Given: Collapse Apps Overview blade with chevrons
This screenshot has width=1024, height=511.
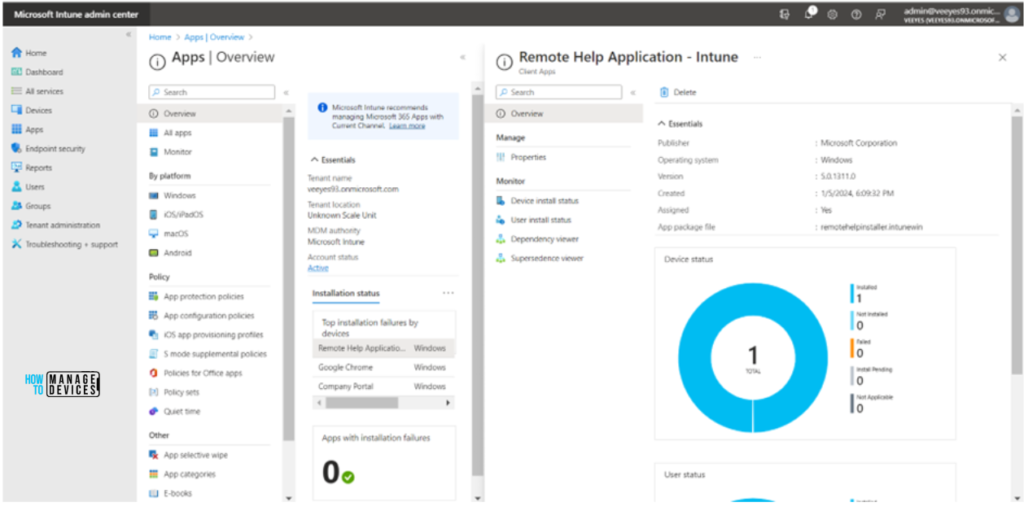Looking at the screenshot, I should (x=463, y=58).
